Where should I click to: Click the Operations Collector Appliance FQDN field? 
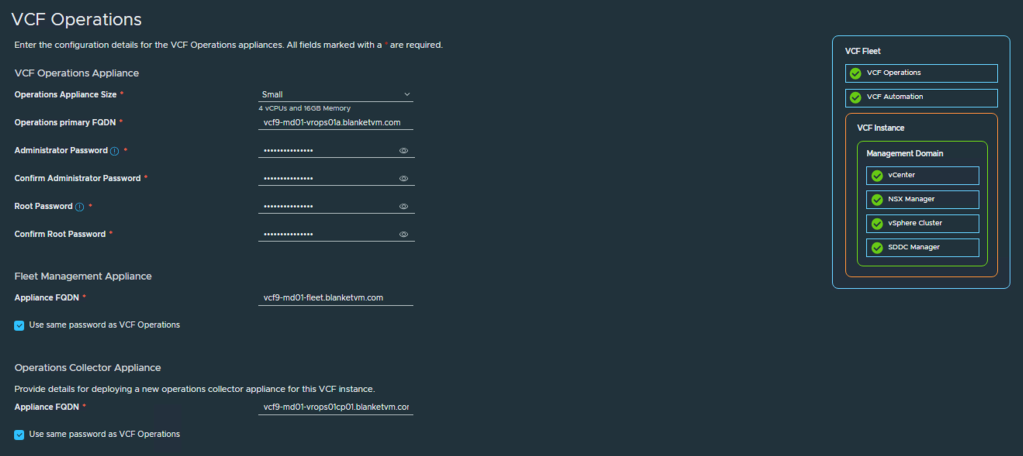pos(335,407)
